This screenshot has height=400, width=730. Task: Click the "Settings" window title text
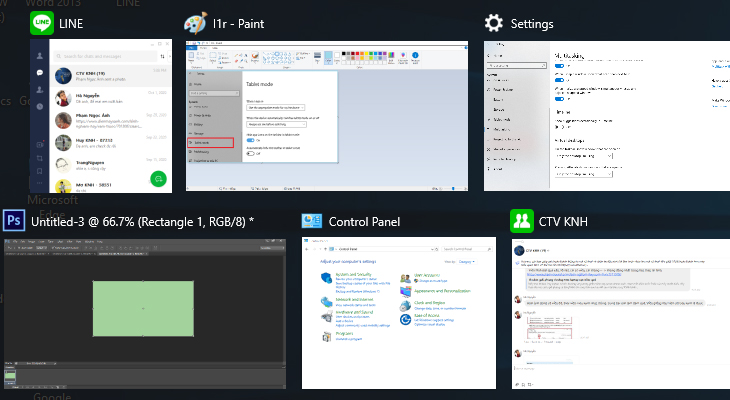[532, 24]
